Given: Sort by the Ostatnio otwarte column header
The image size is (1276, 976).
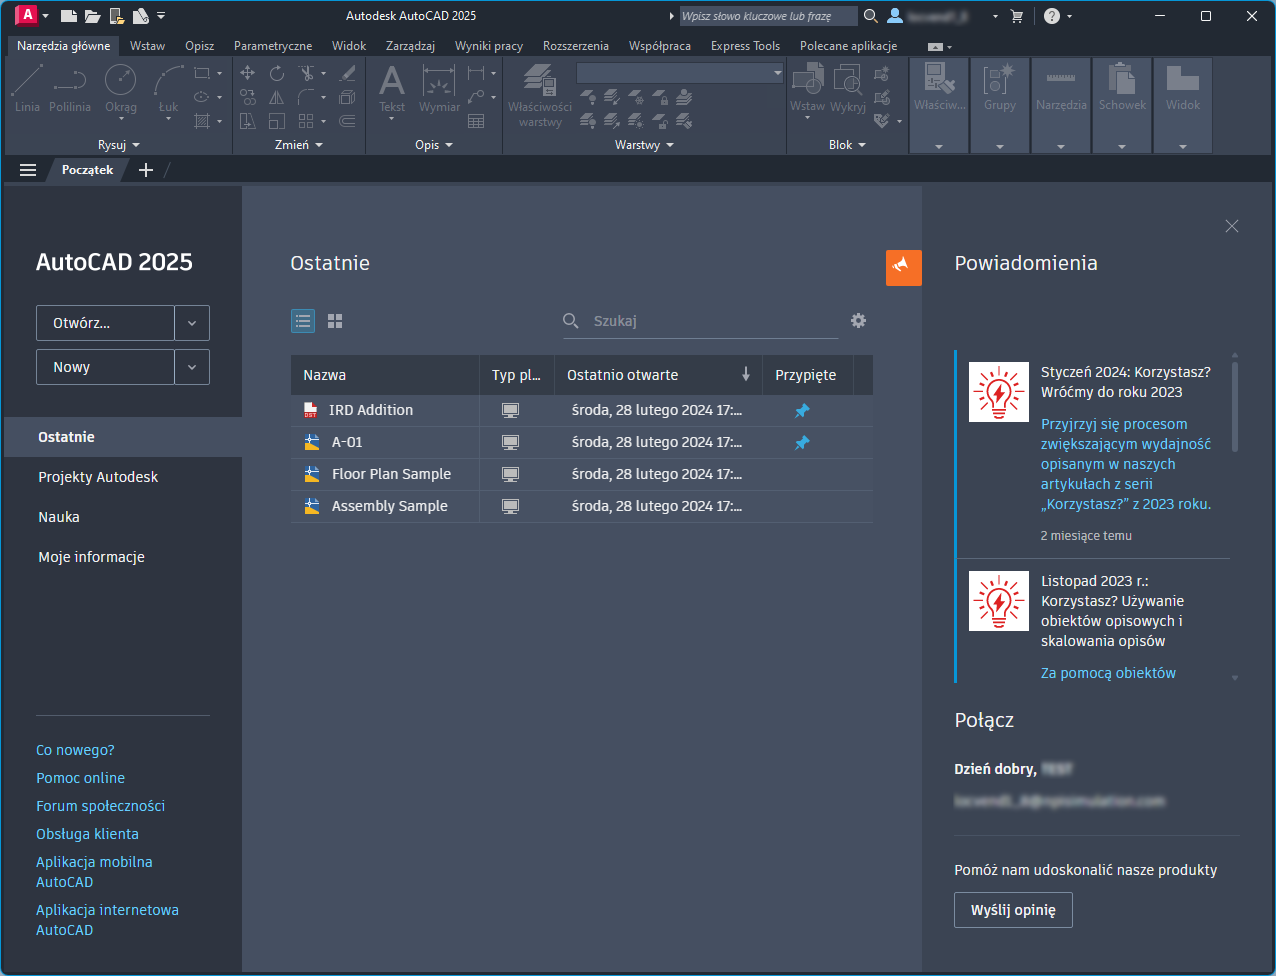Looking at the screenshot, I should (x=657, y=375).
